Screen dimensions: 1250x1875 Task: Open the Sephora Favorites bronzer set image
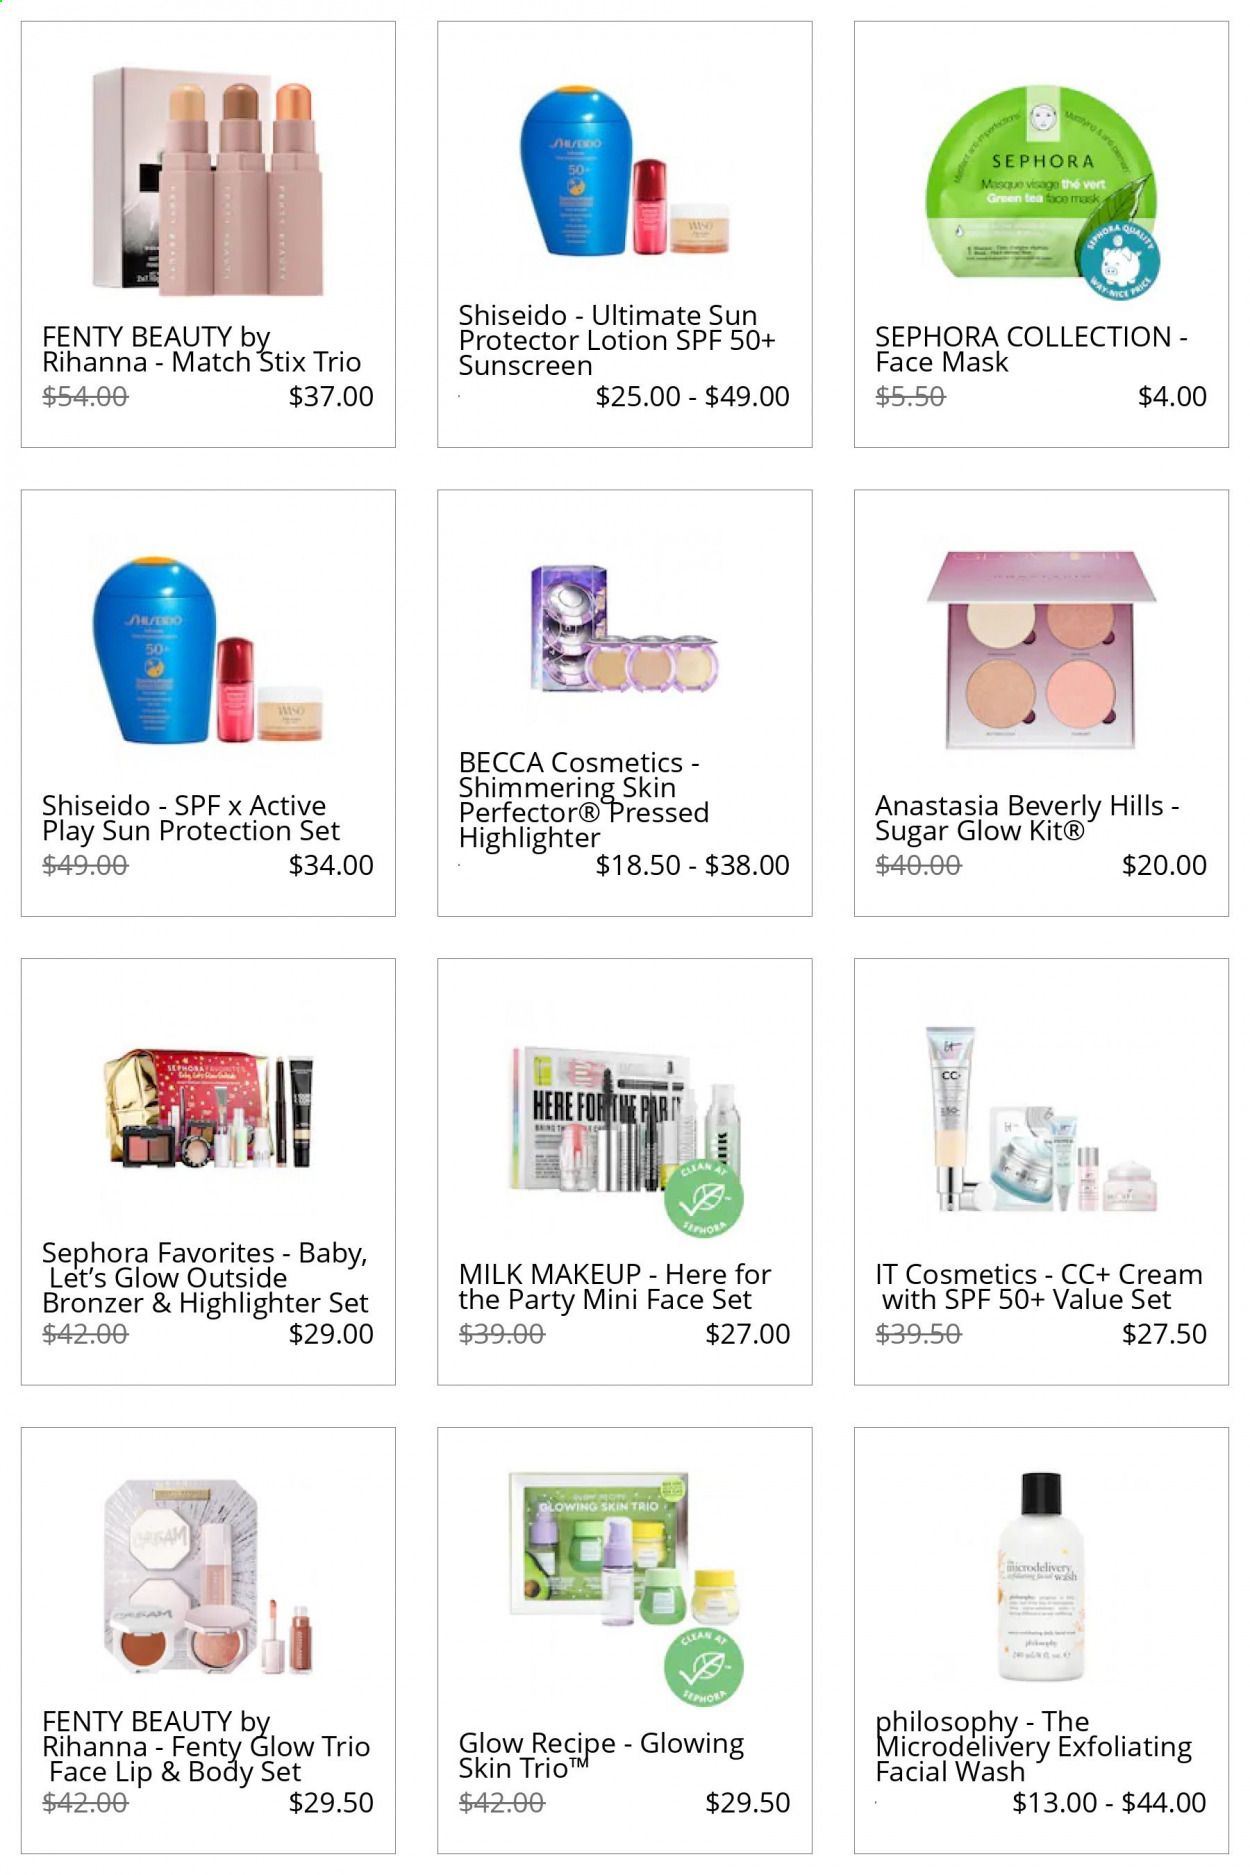coord(208,1109)
